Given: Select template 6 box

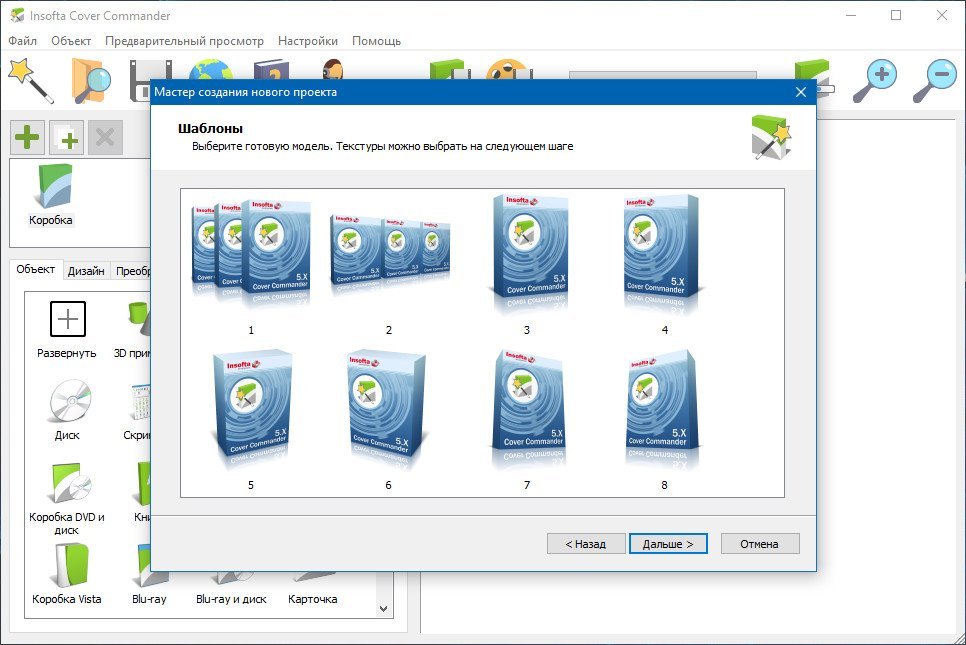Looking at the screenshot, I should [x=389, y=420].
